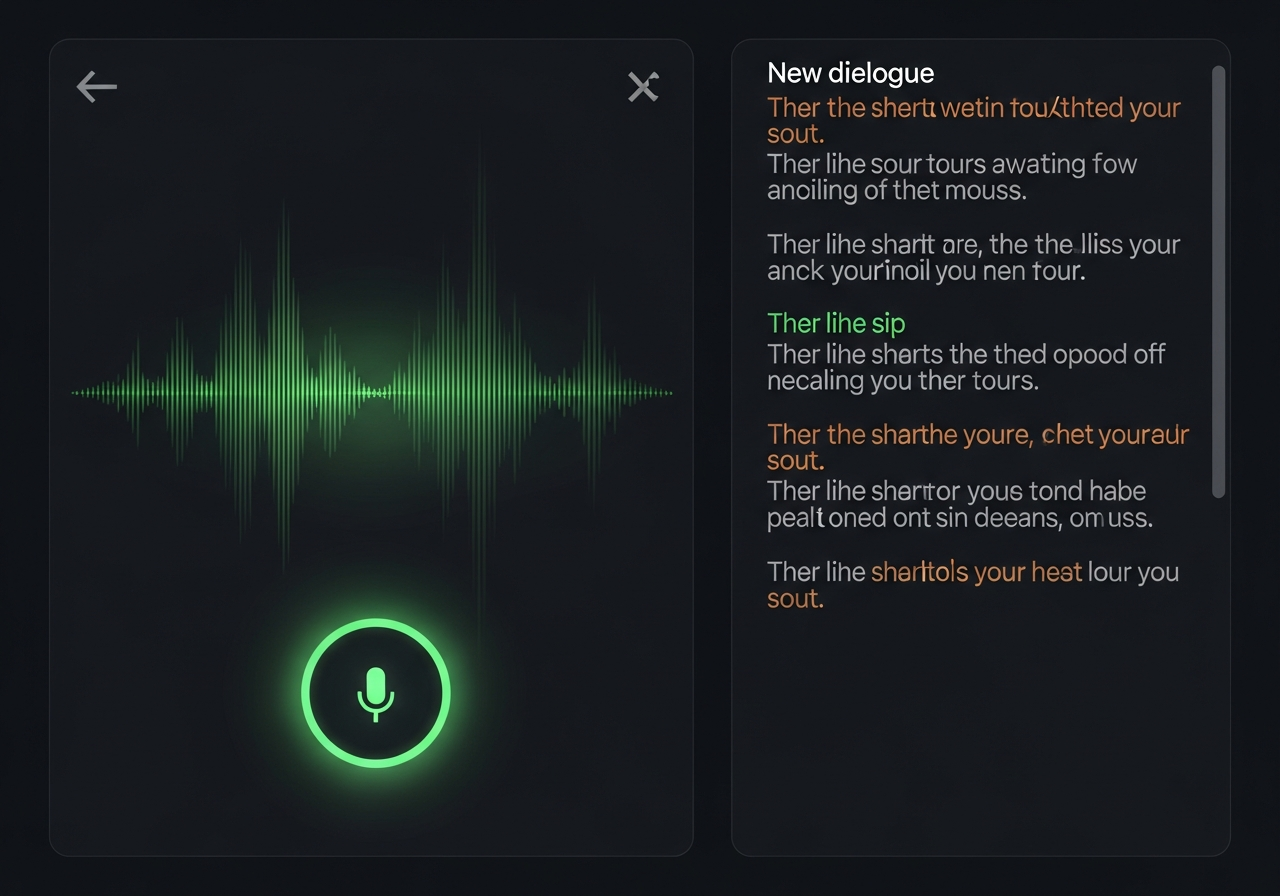The width and height of the screenshot is (1280, 896).
Task: Tap the glowing green microphone button
Action: click(376, 693)
